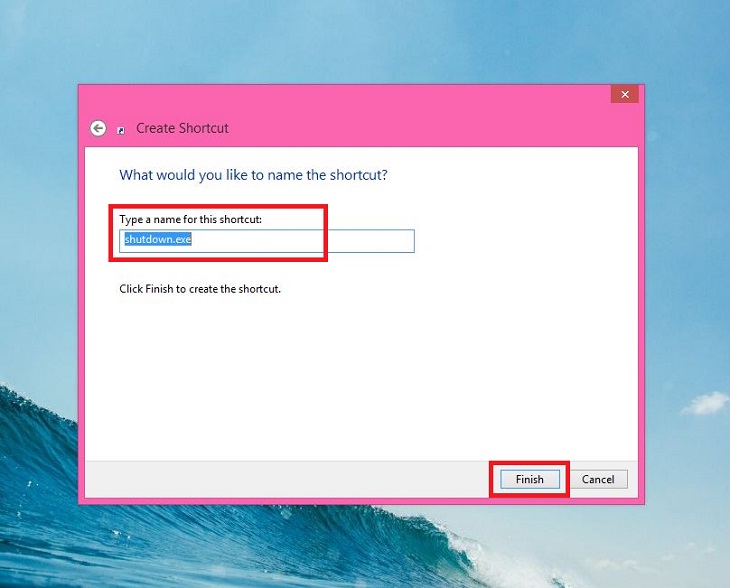The width and height of the screenshot is (730, 588).
Task: Click the "Type a name for this shortcut:" label
Action: tap(190, 219)
